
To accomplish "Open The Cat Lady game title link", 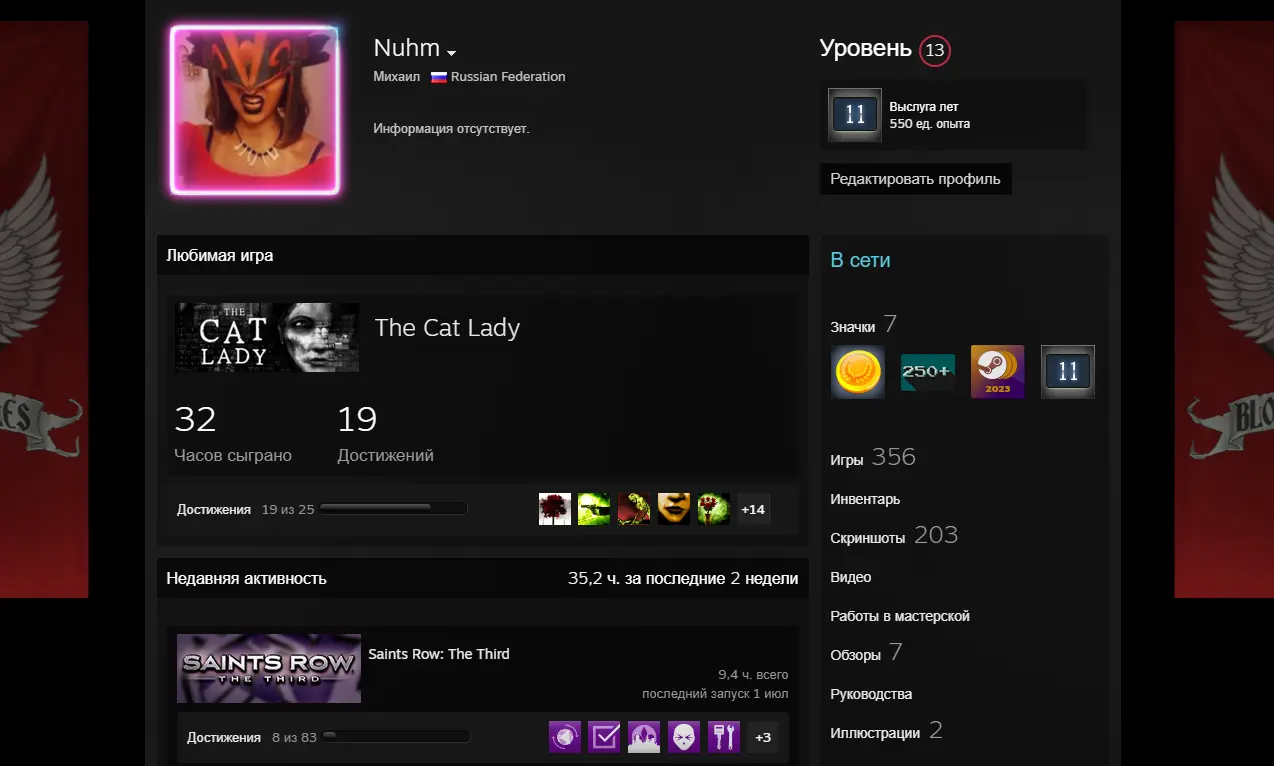I will coord(447,327).
